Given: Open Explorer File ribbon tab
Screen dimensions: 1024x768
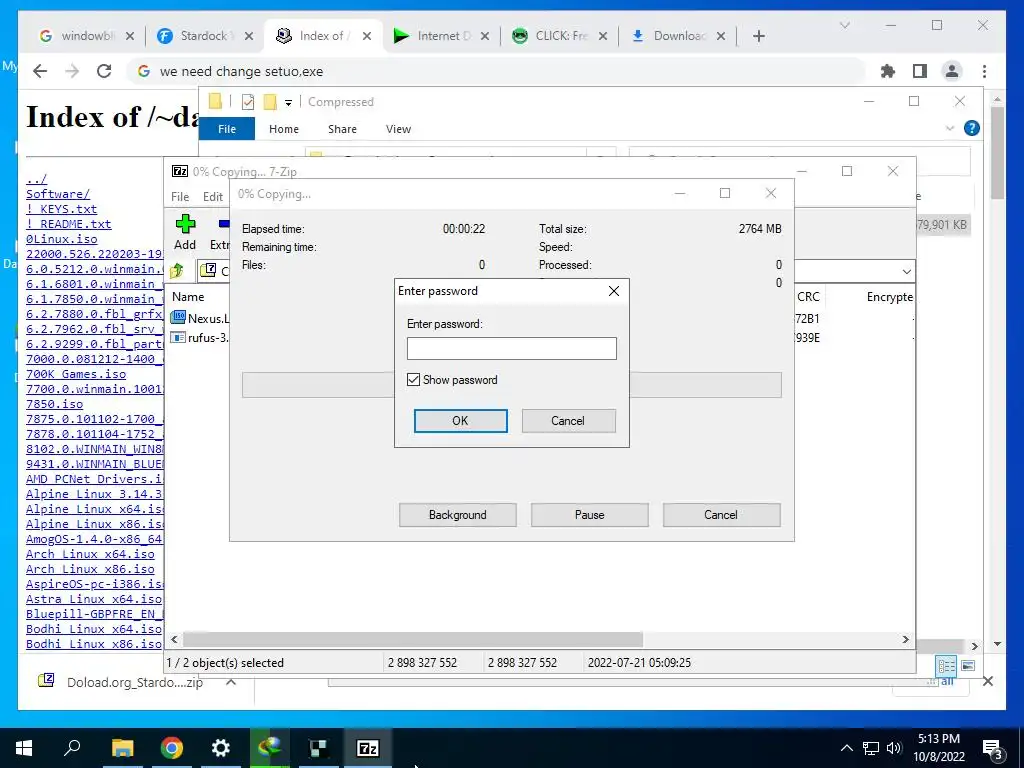Looking at the screenshot, I should click(227, 129).
